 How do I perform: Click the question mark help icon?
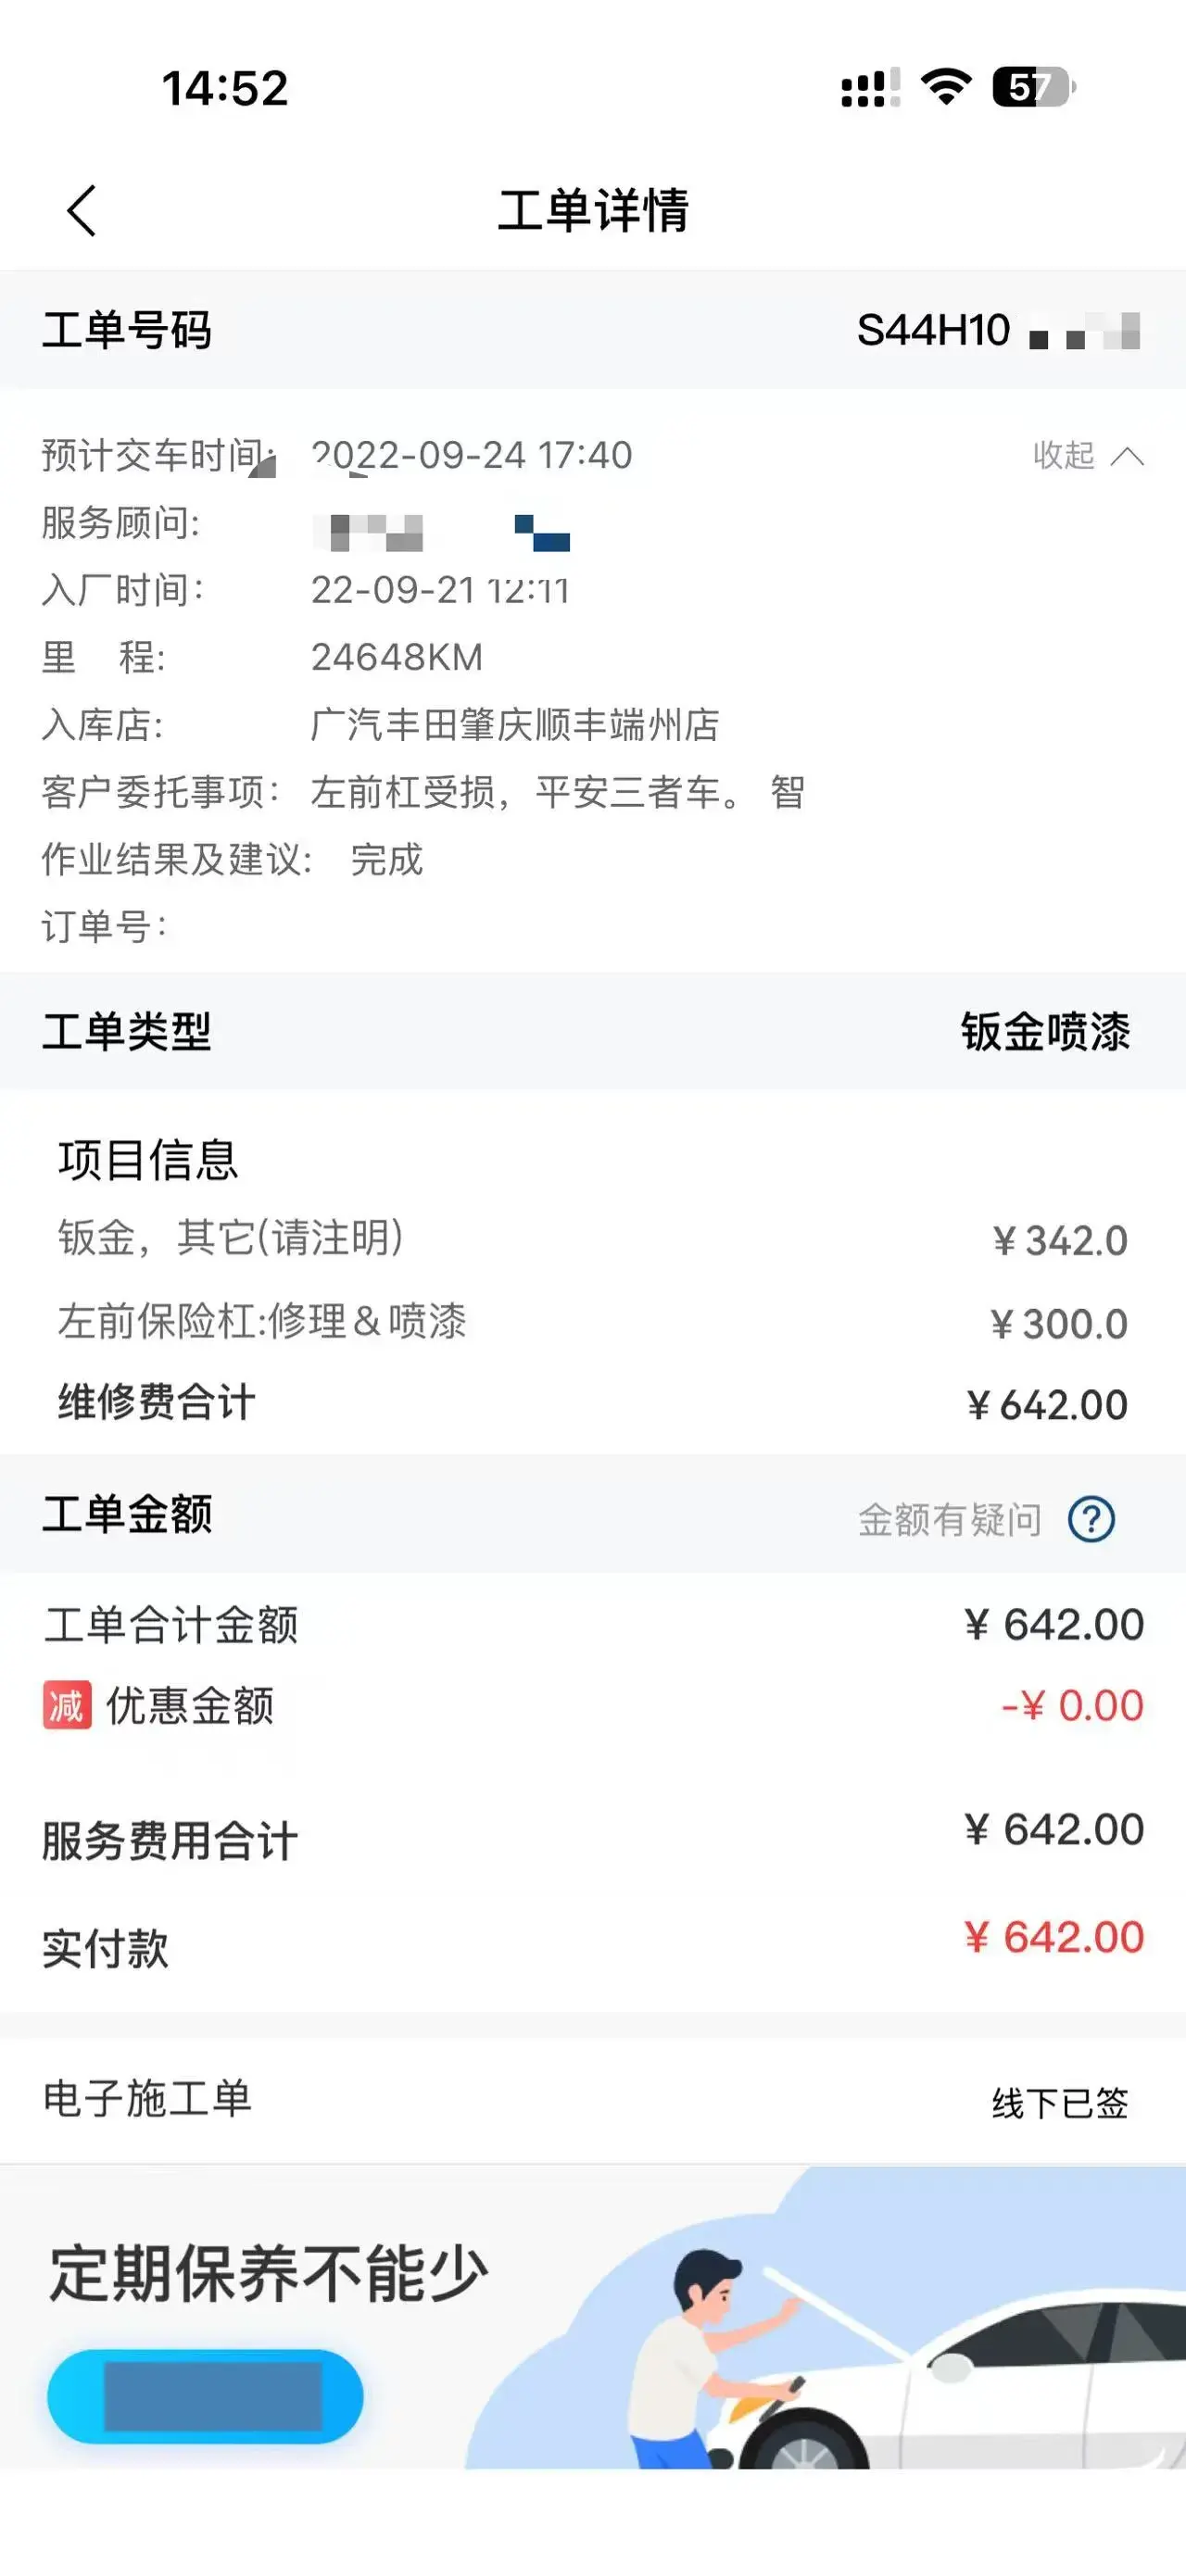[x=1091, y=1520]
